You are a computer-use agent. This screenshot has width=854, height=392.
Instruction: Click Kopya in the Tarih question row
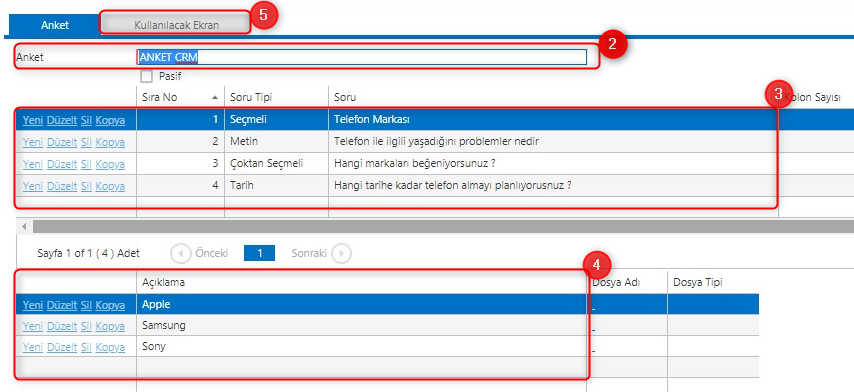[110, 186]
